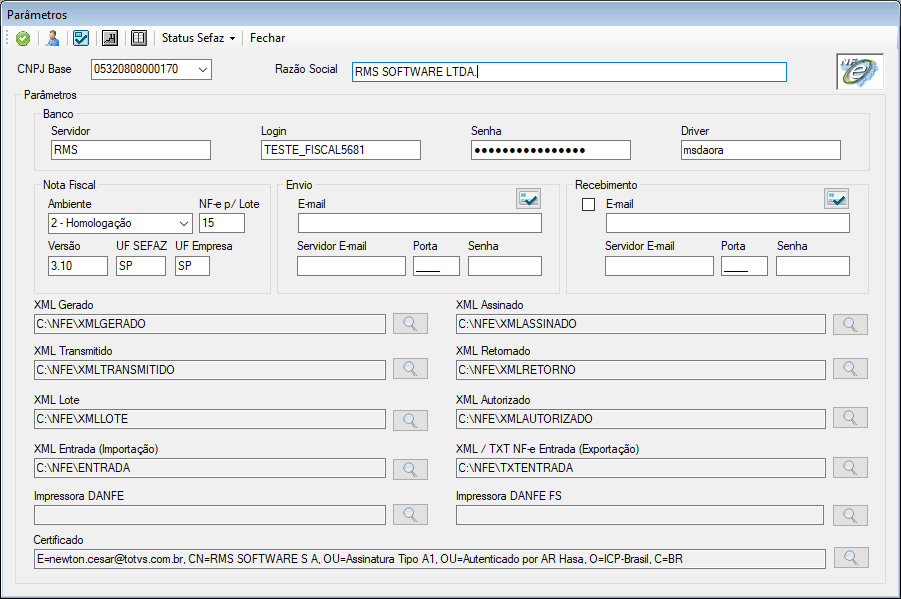Click the user person toolbar icon

coord(52,39)
